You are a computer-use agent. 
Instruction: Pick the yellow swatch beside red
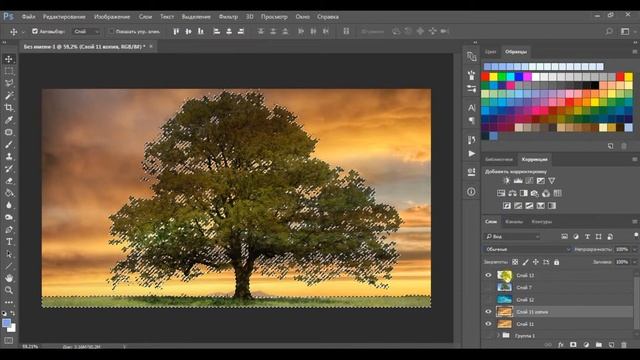(x=493, y=76)
